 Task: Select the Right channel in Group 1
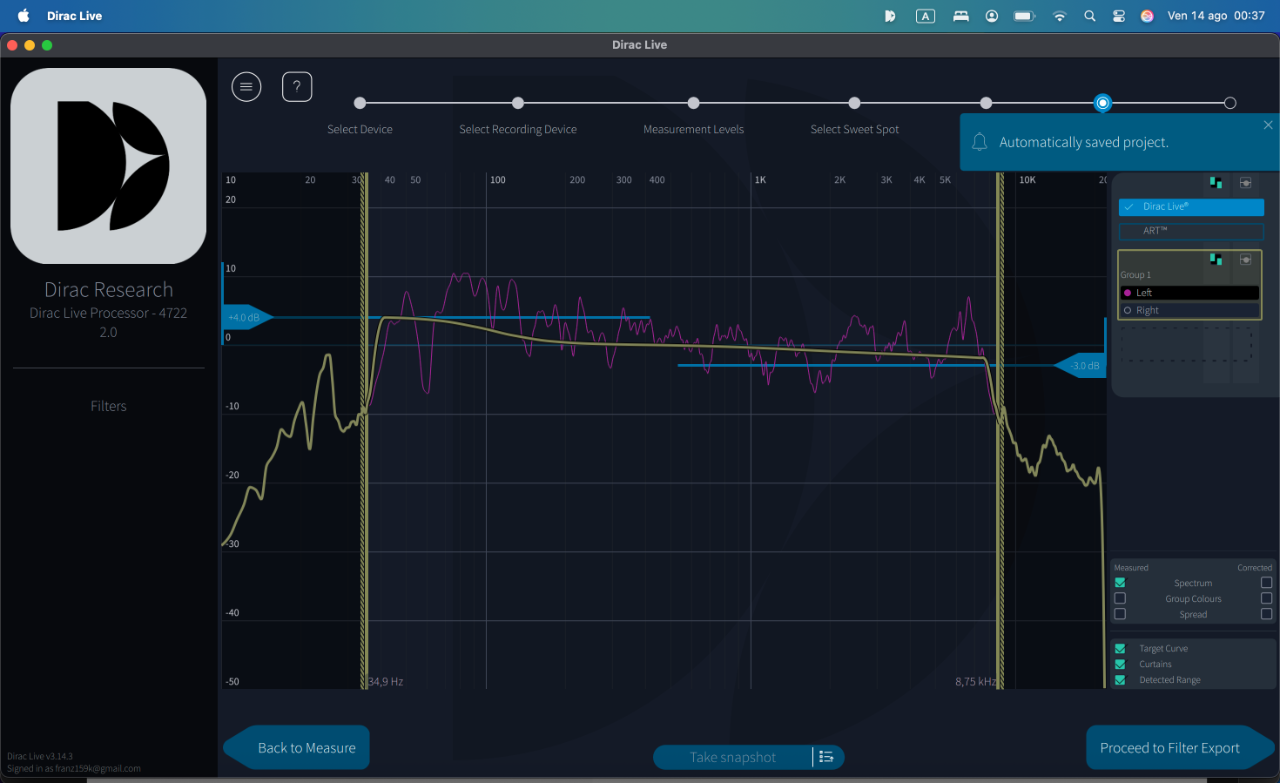pyautogui.click(x=1190, y=310)
